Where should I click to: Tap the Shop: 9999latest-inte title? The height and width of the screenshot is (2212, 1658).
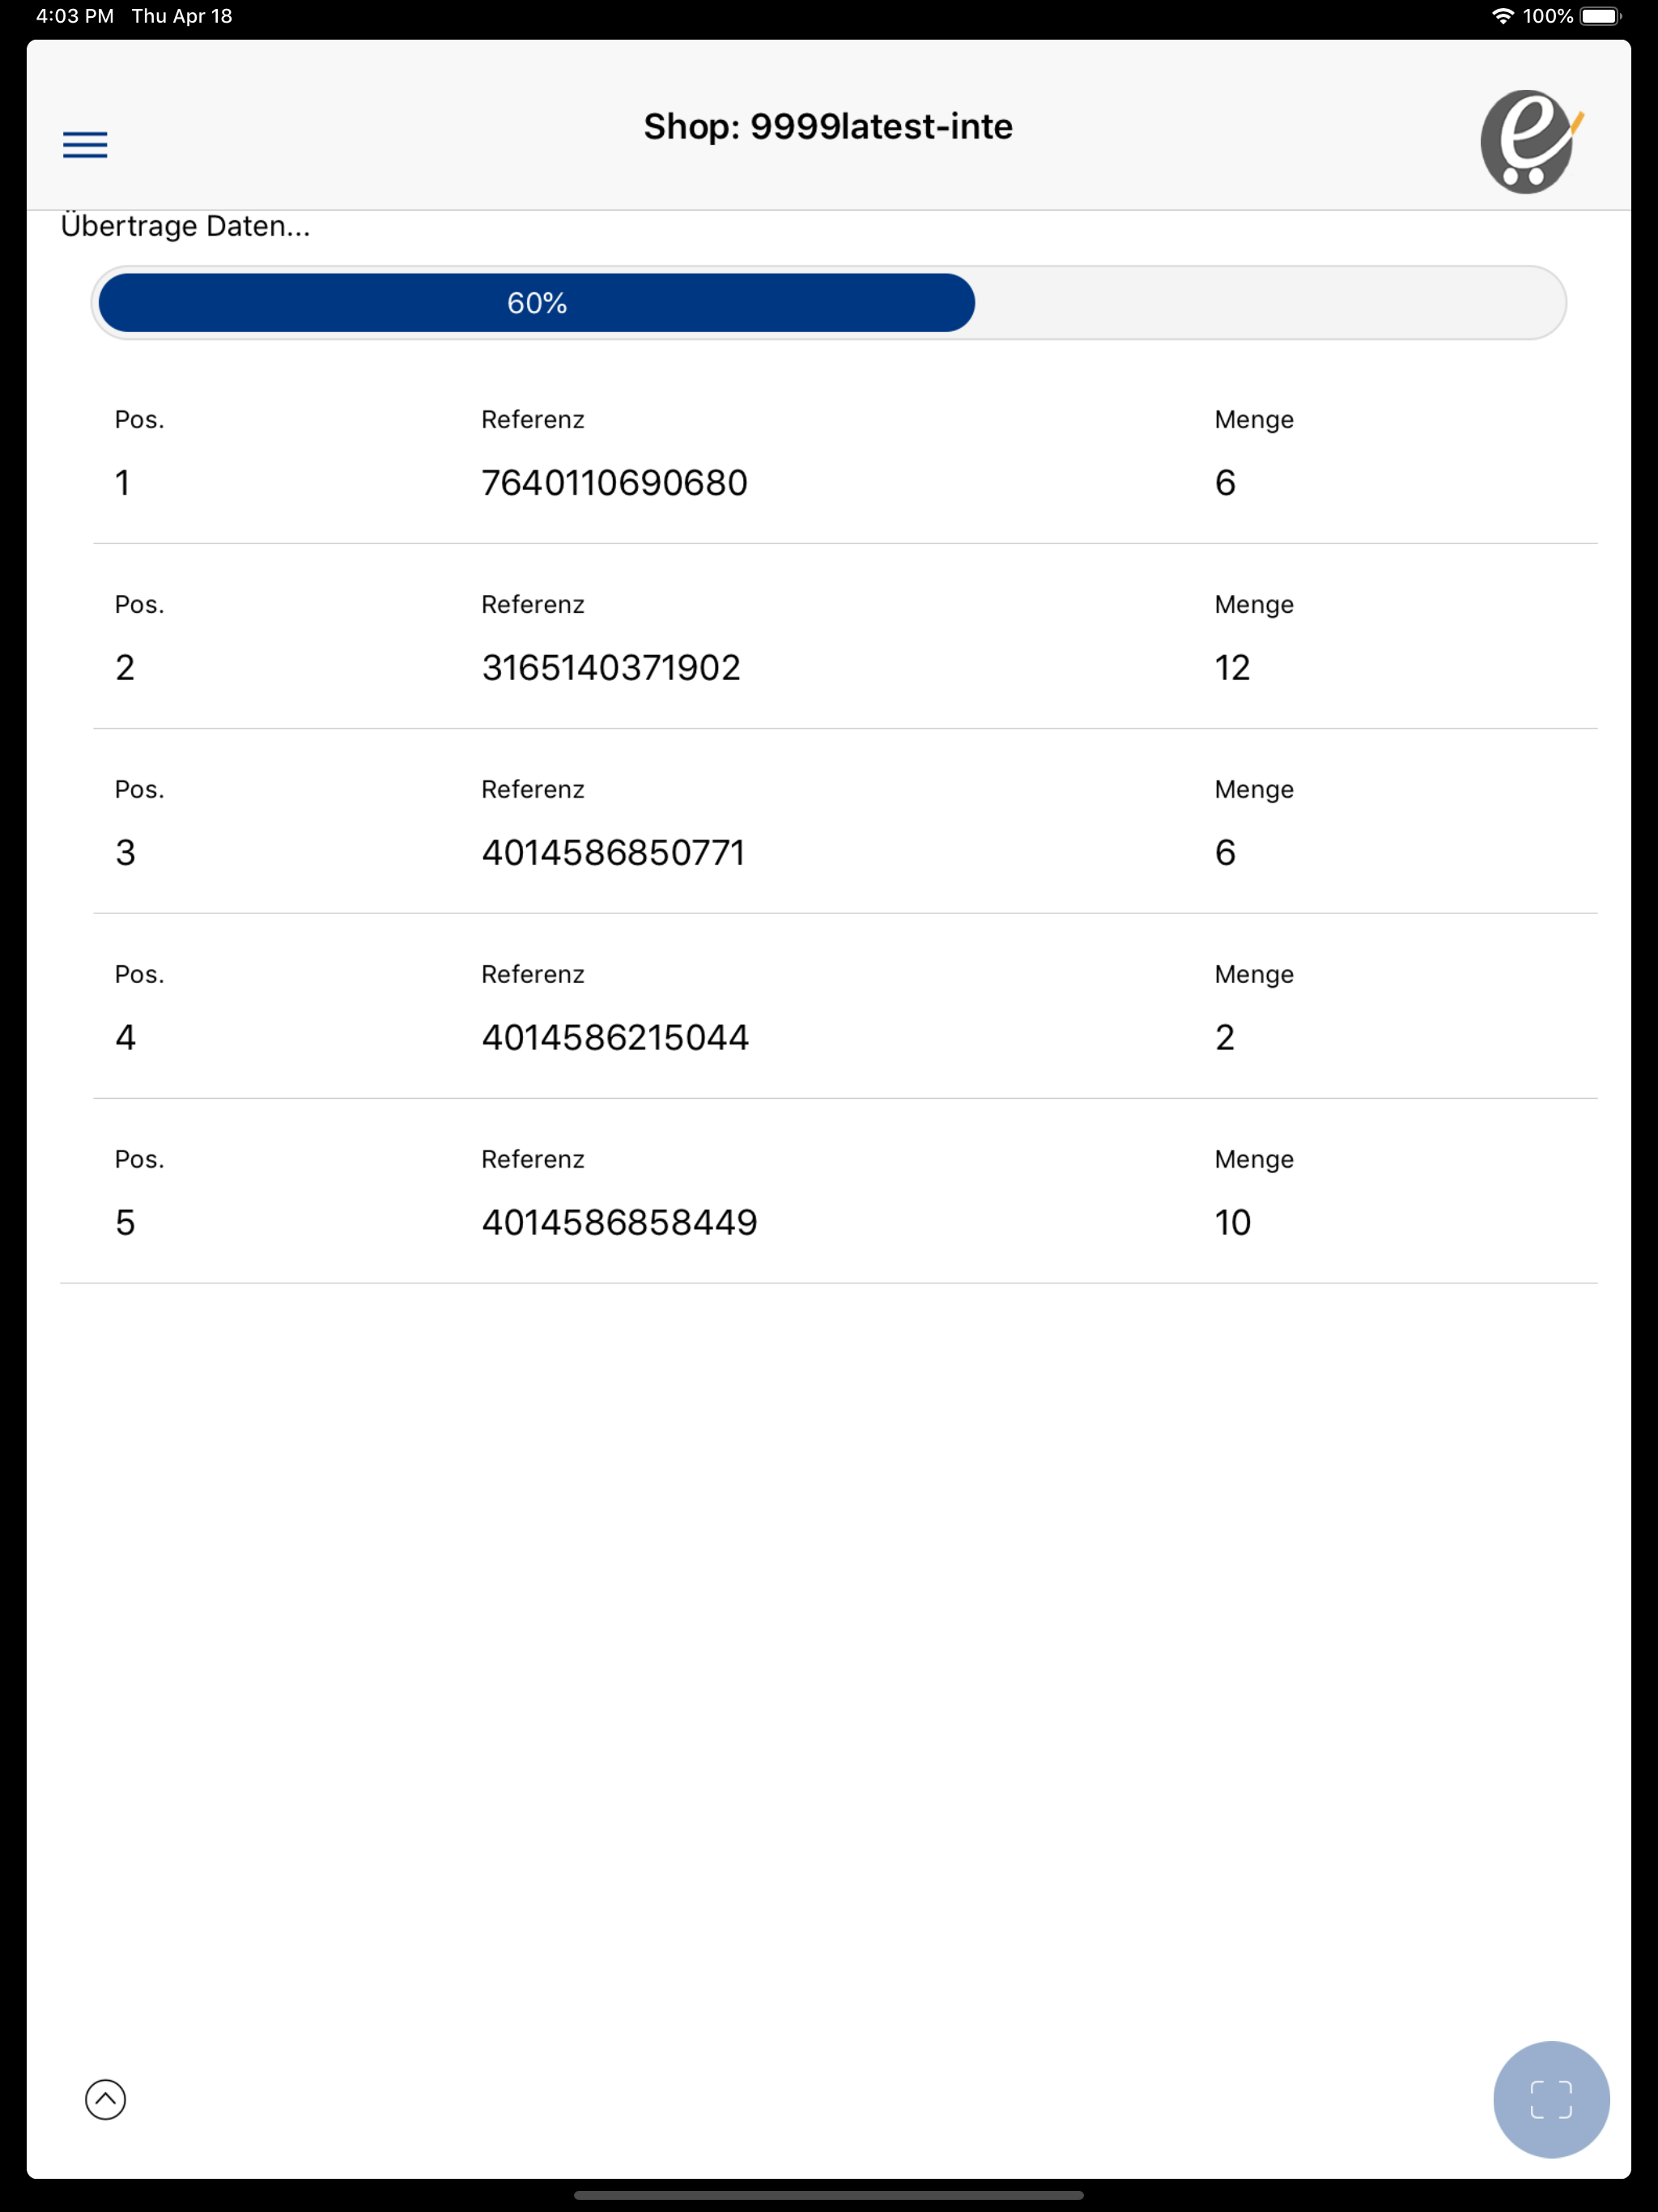coord(828,127)
